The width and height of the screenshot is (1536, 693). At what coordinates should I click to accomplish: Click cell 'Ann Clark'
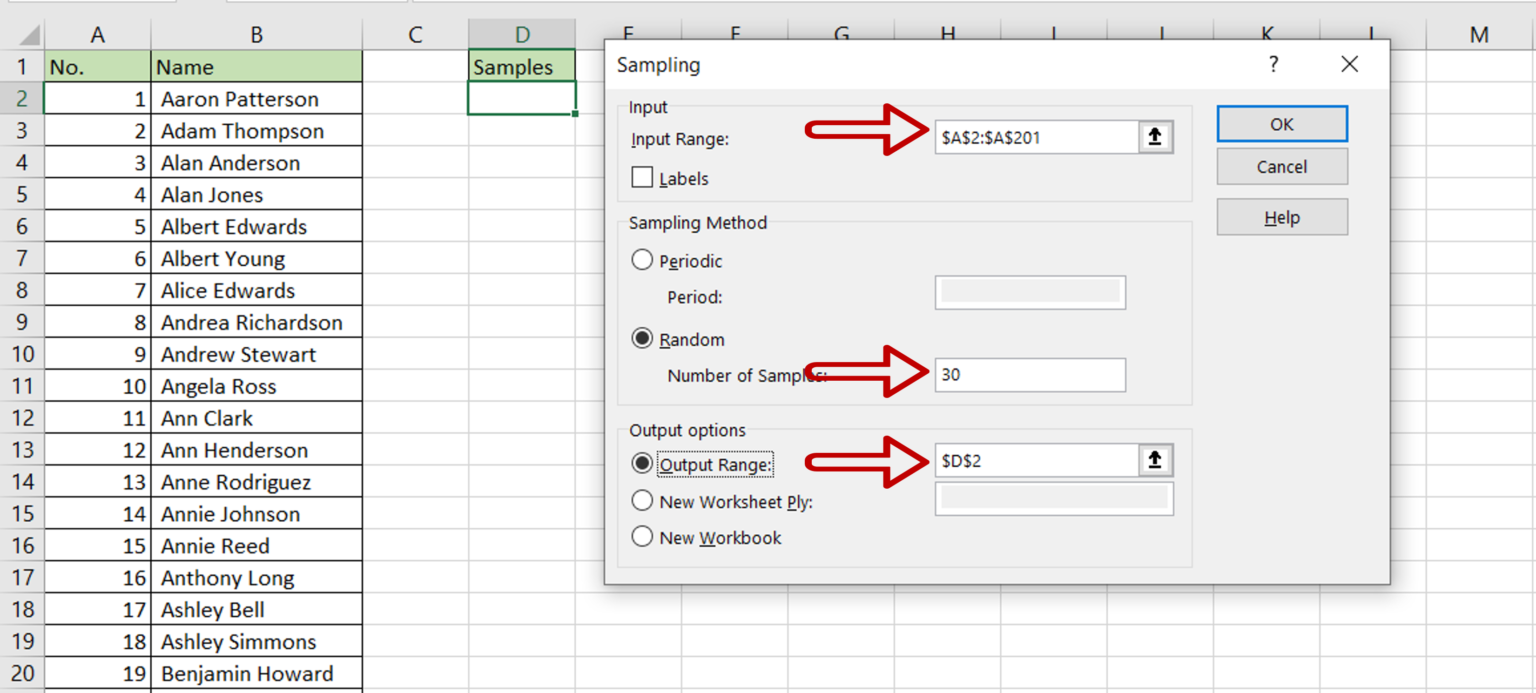coord(257,418)
